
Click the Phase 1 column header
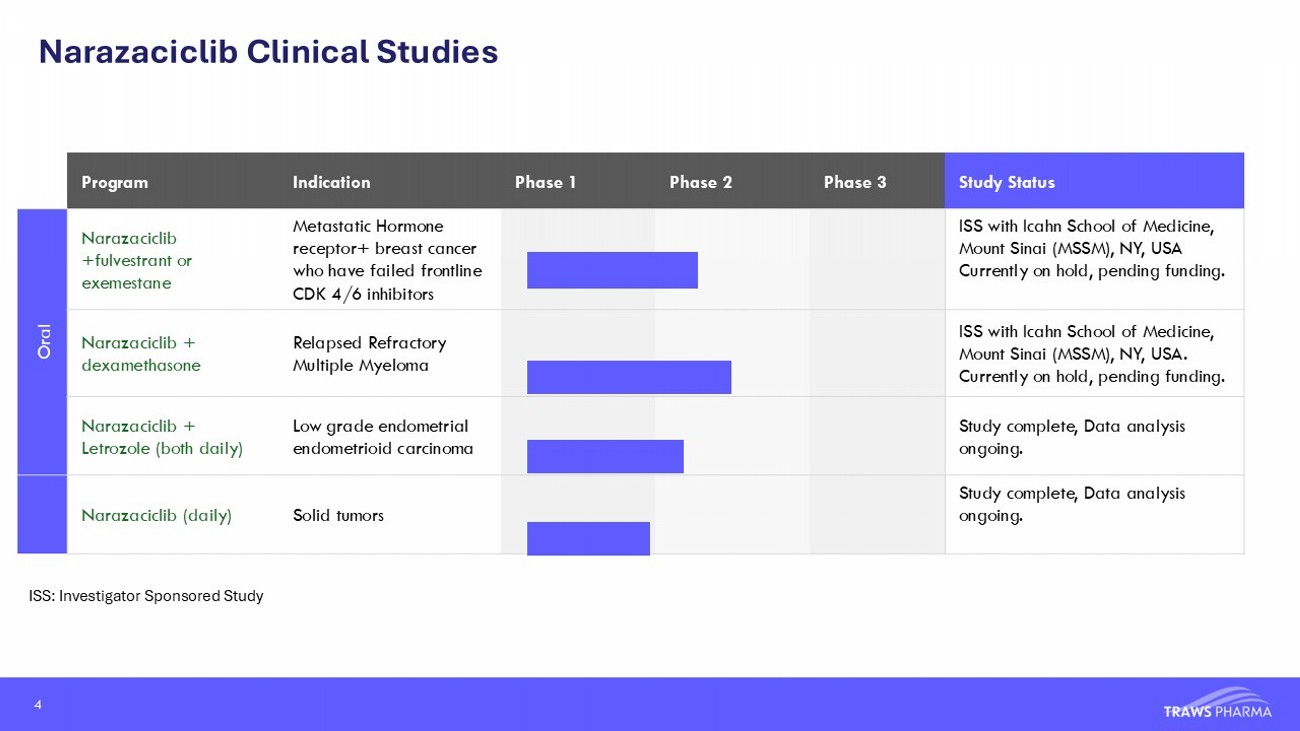click(545, 182)
